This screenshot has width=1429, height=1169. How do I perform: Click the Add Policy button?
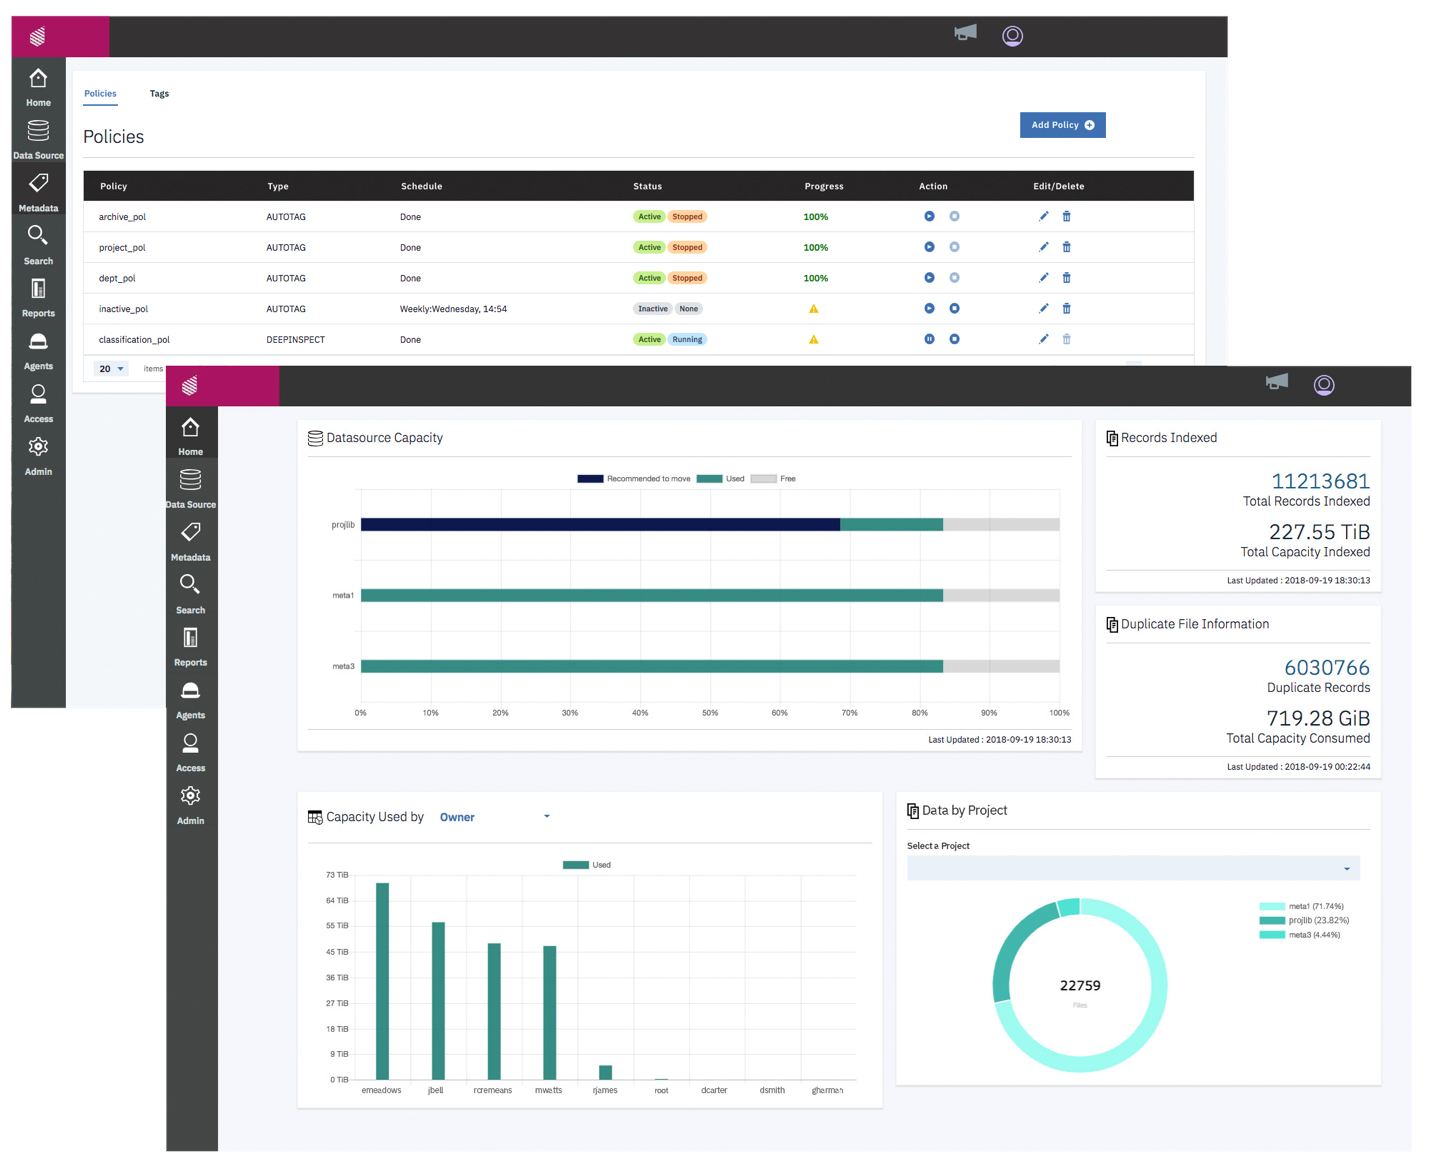(1062, 125)
